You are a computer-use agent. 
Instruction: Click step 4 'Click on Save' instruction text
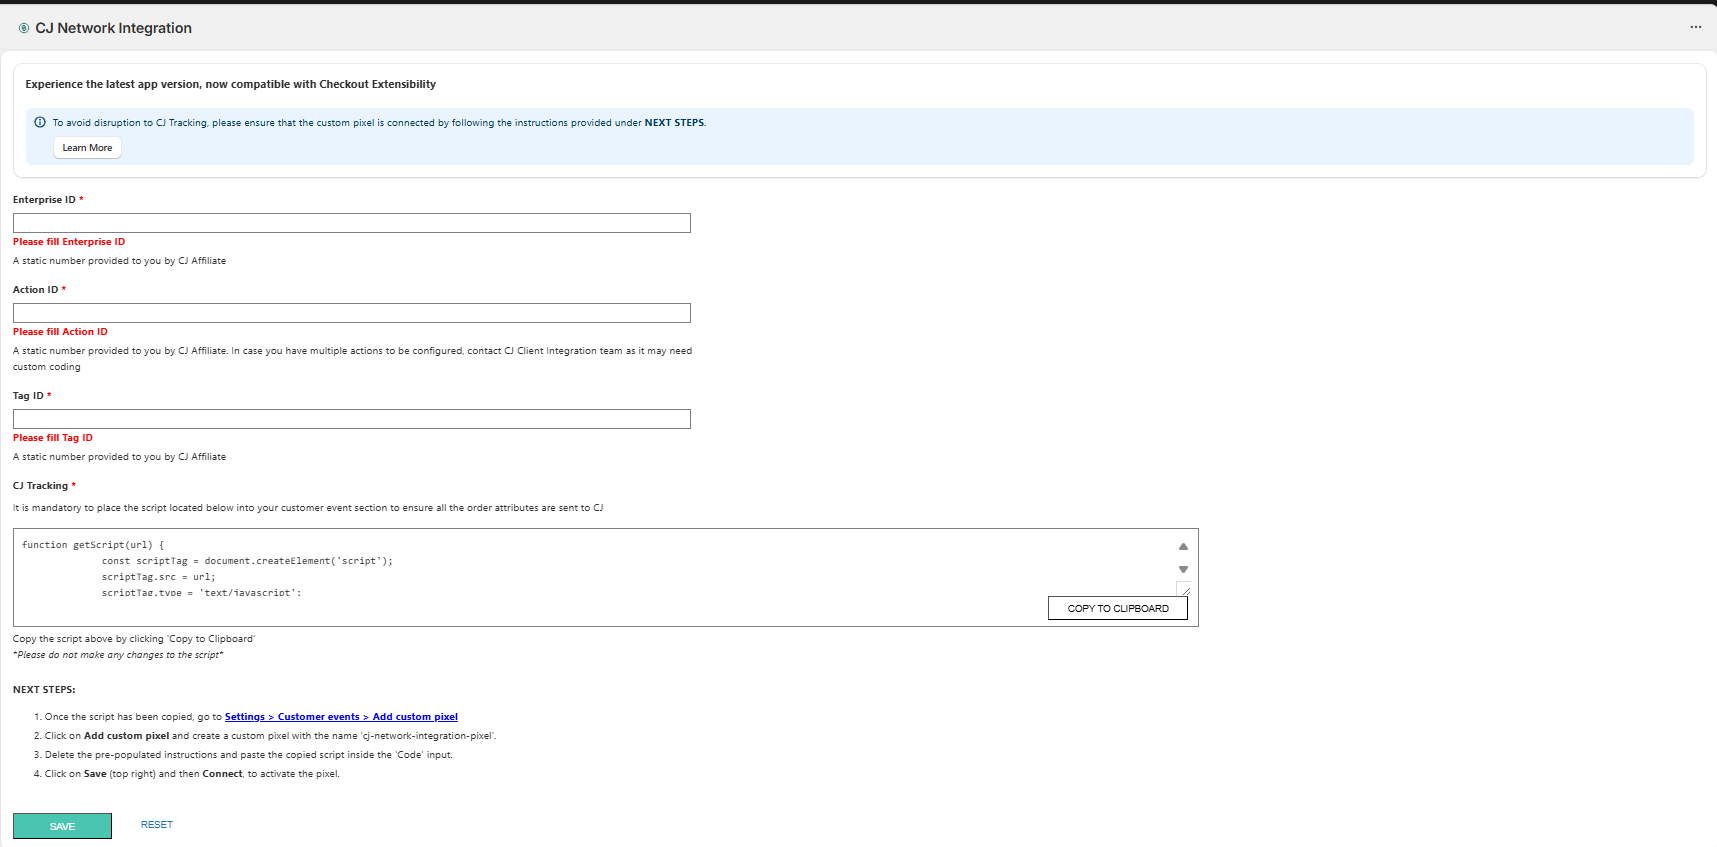(x=192, y=774)
